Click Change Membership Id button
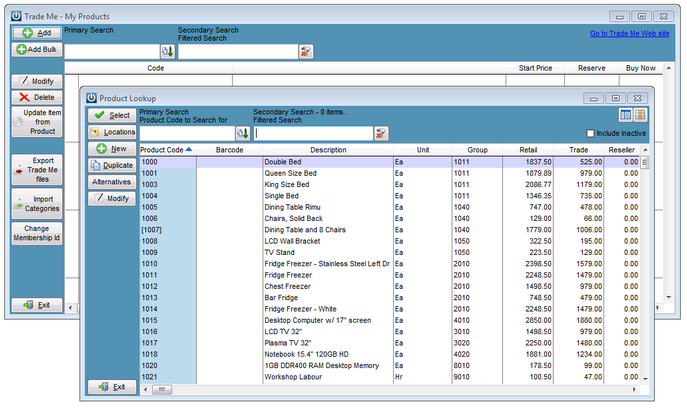687x408 pixels. click(x=37, y=233)
